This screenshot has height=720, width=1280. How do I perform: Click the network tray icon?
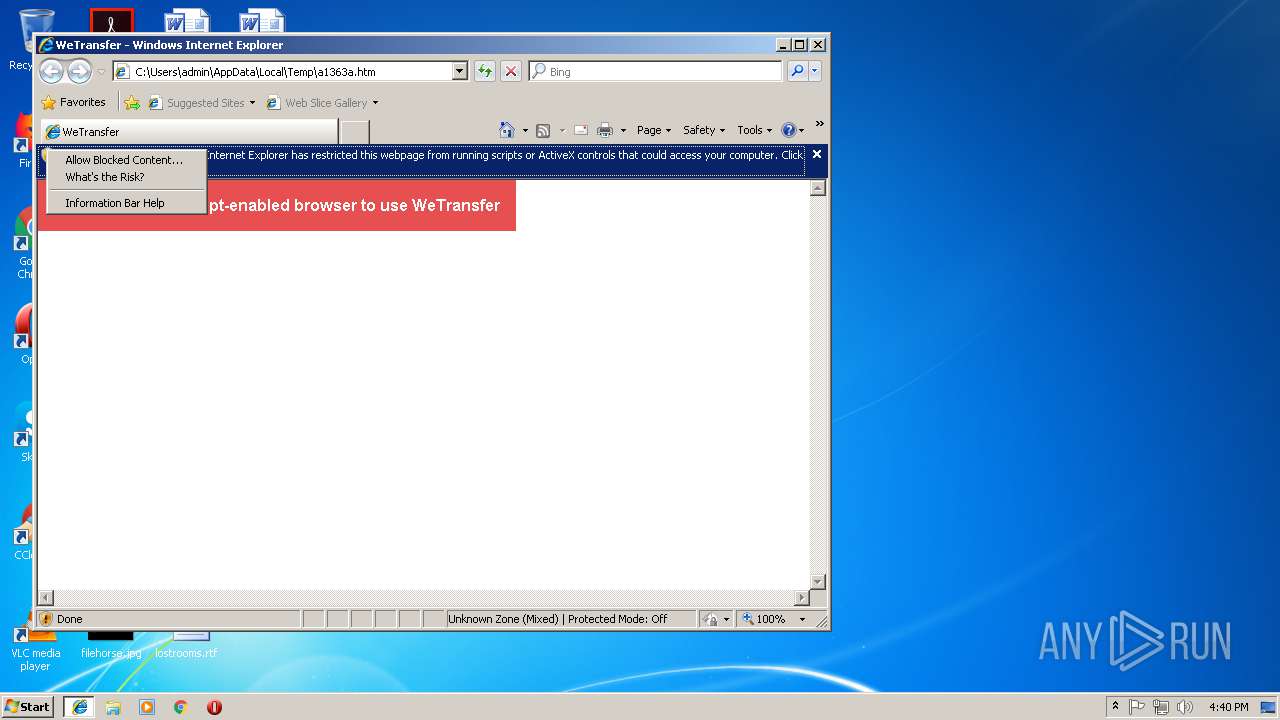(1161, 707)
